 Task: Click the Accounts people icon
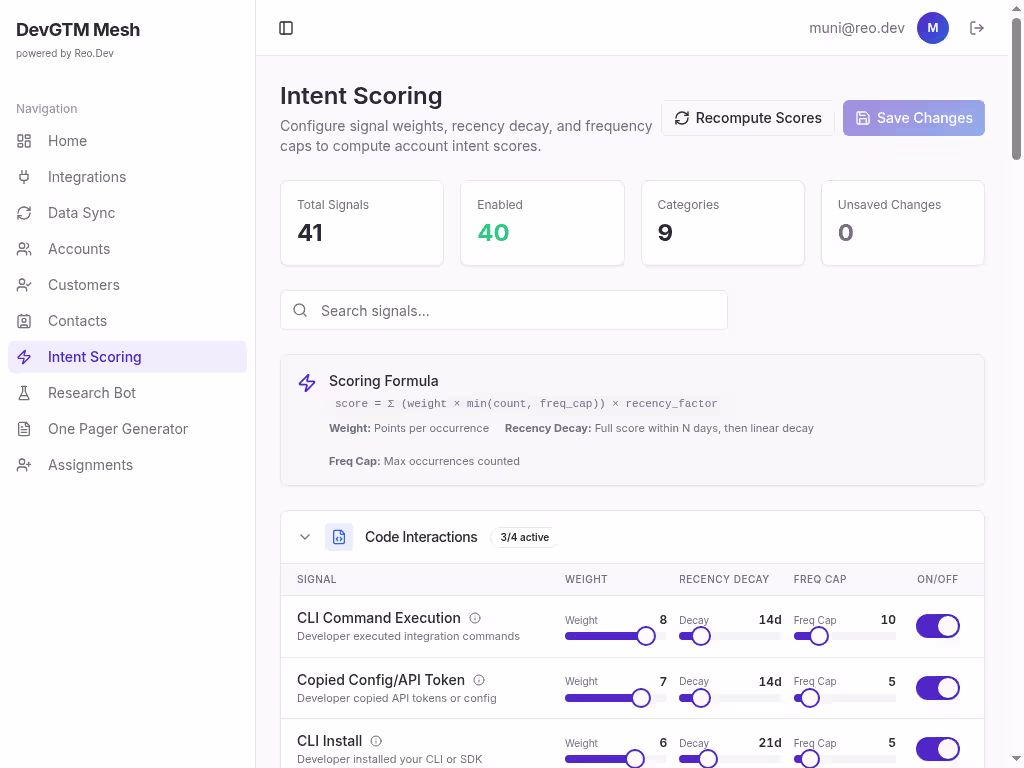[x=24, y=249]
